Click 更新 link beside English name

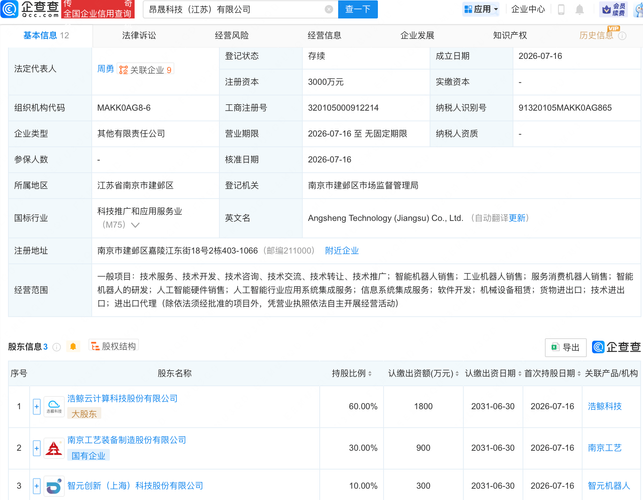(x=517, y=218)
